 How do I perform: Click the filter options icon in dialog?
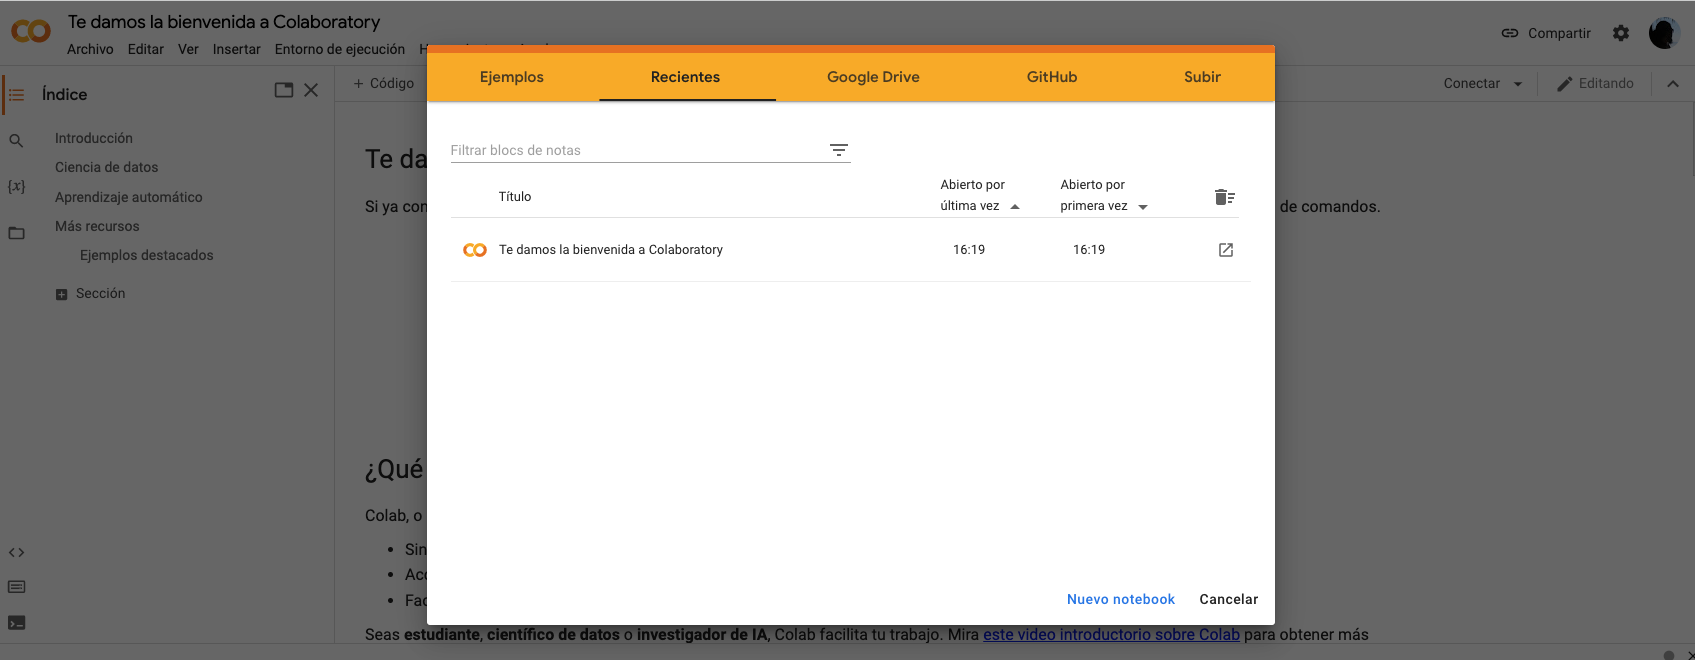pos(839,150)
